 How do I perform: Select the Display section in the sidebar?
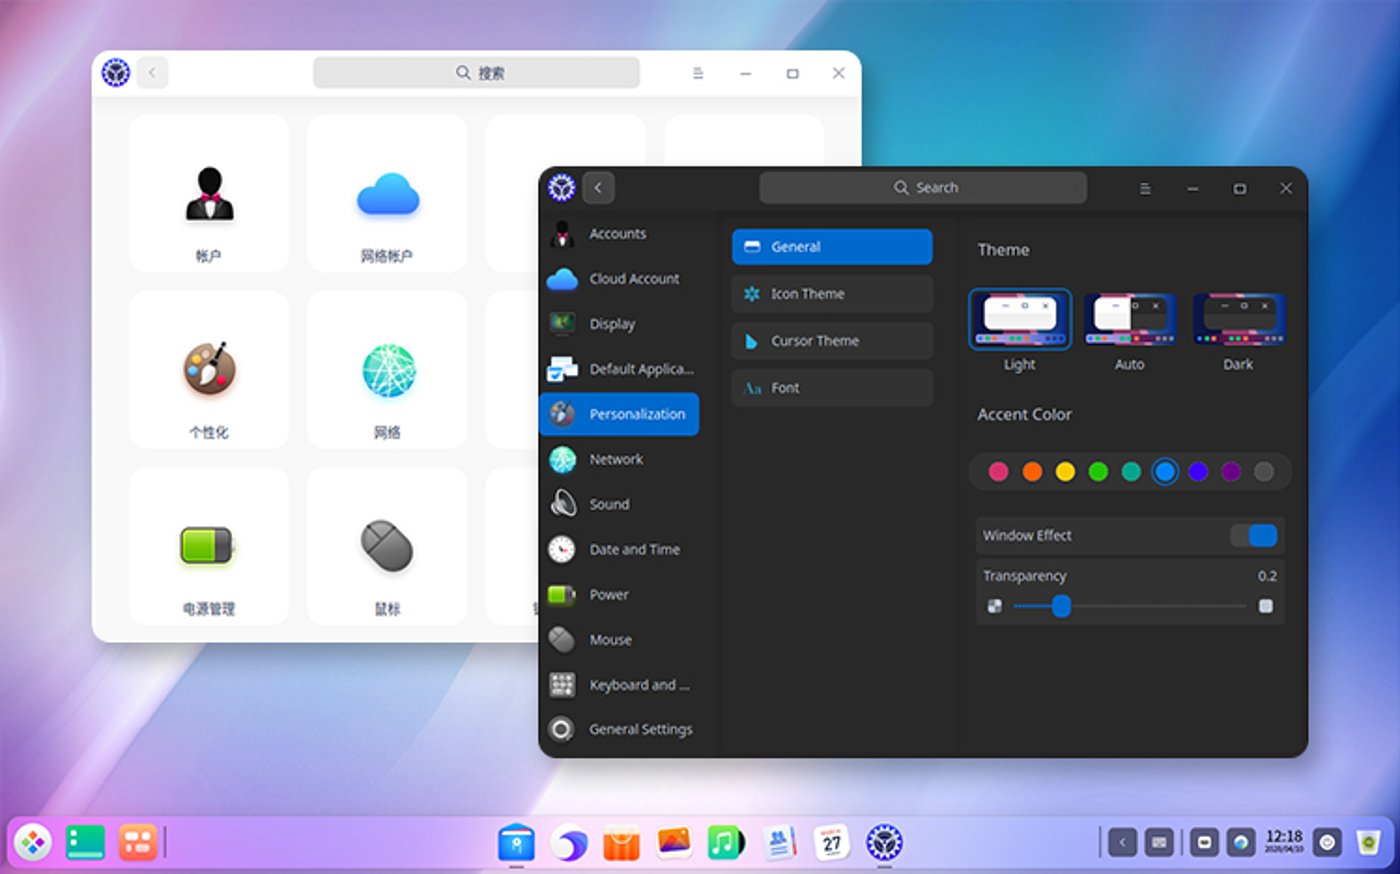(612, 323)
